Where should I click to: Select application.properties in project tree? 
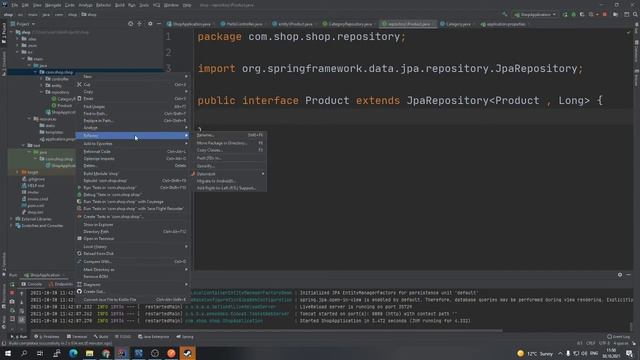tap(57, 139)
